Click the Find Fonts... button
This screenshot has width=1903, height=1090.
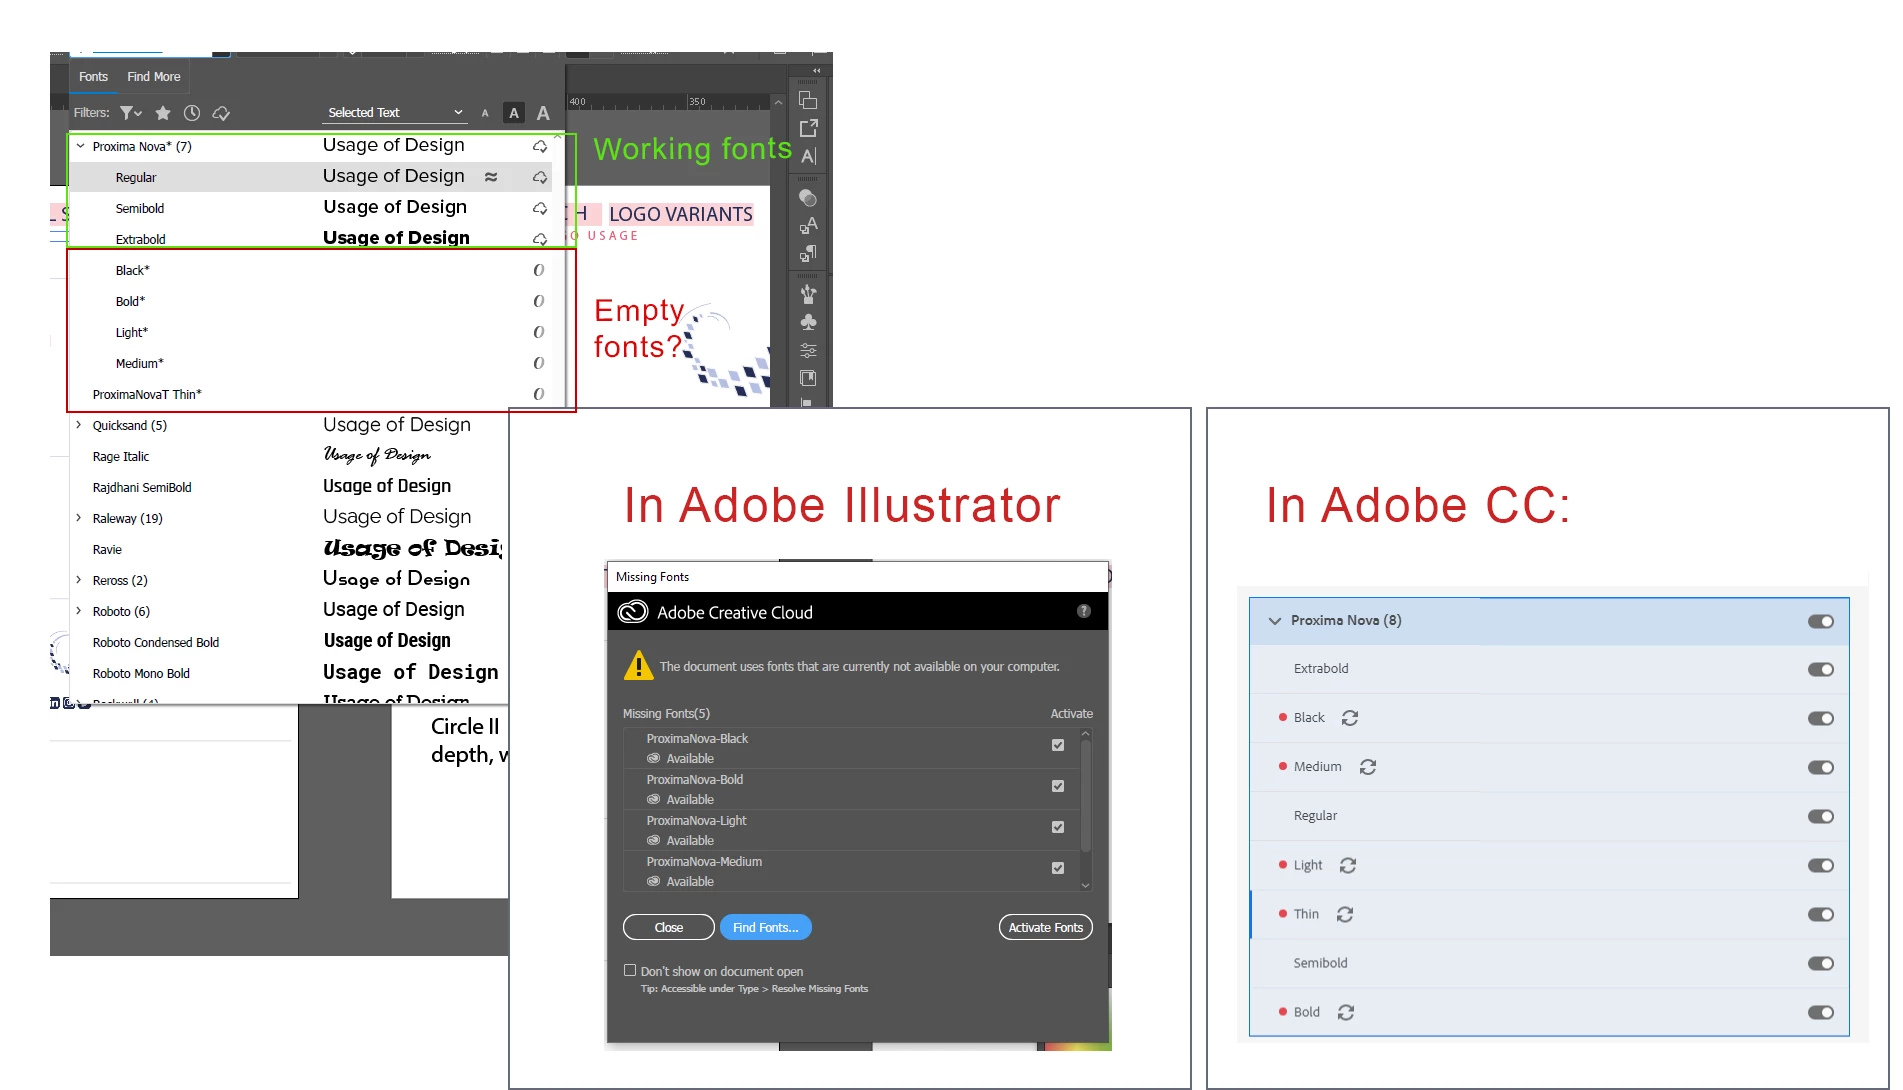pyautogui.click(x=766, y=927)
